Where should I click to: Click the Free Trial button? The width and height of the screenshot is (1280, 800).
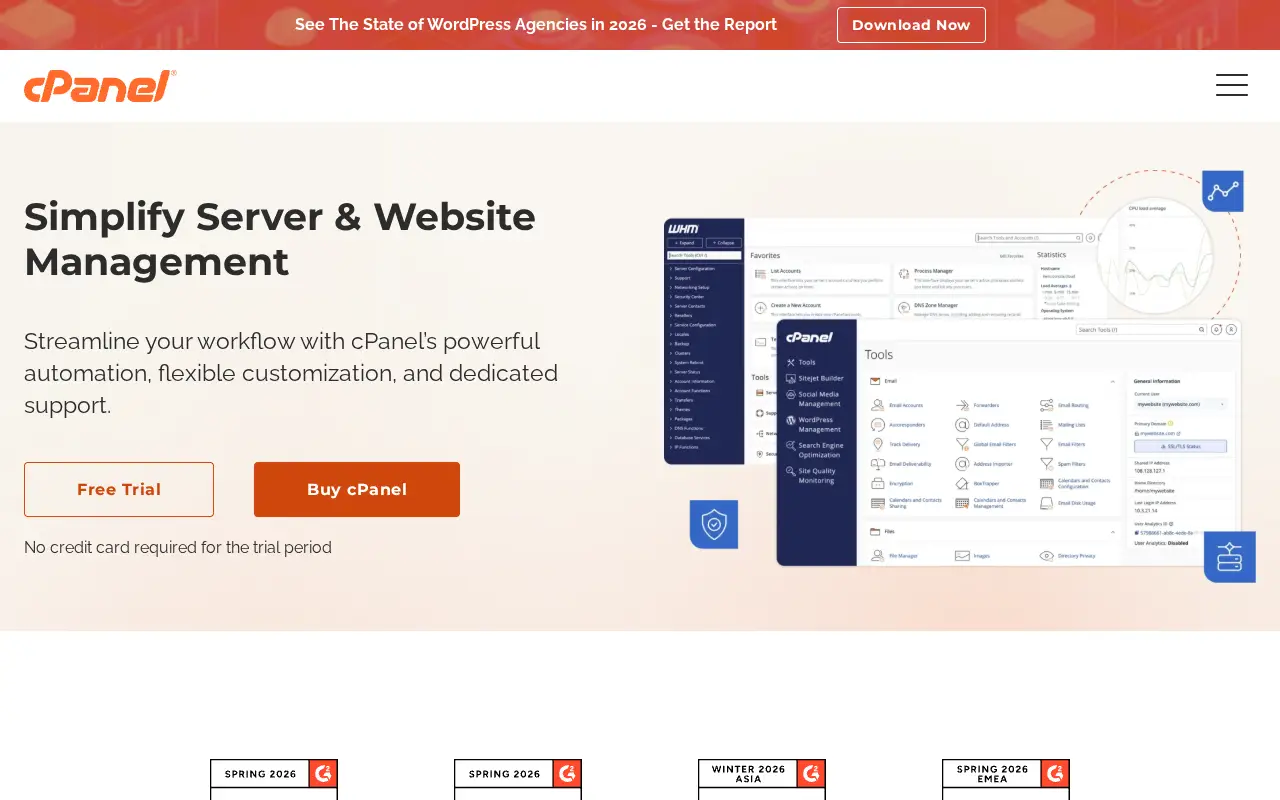point(119,489)
